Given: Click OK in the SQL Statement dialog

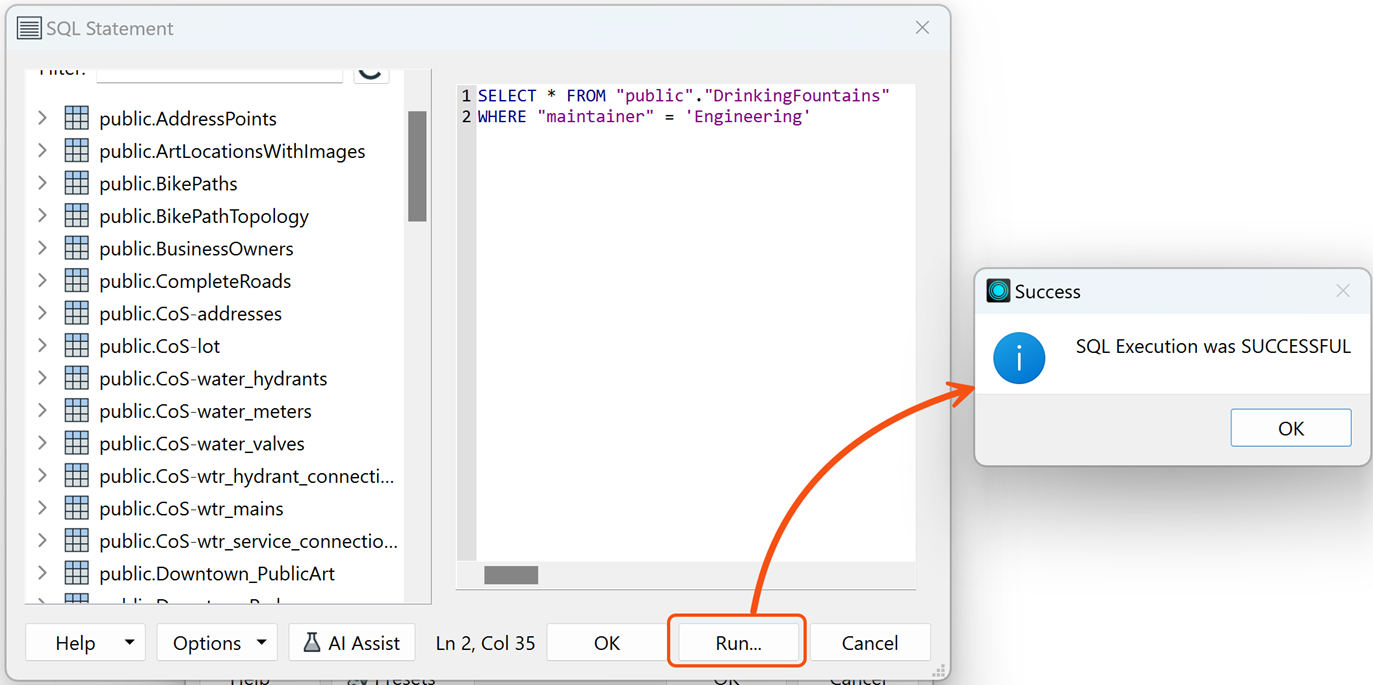Looking at the screenshot, I should pos(607,643).
